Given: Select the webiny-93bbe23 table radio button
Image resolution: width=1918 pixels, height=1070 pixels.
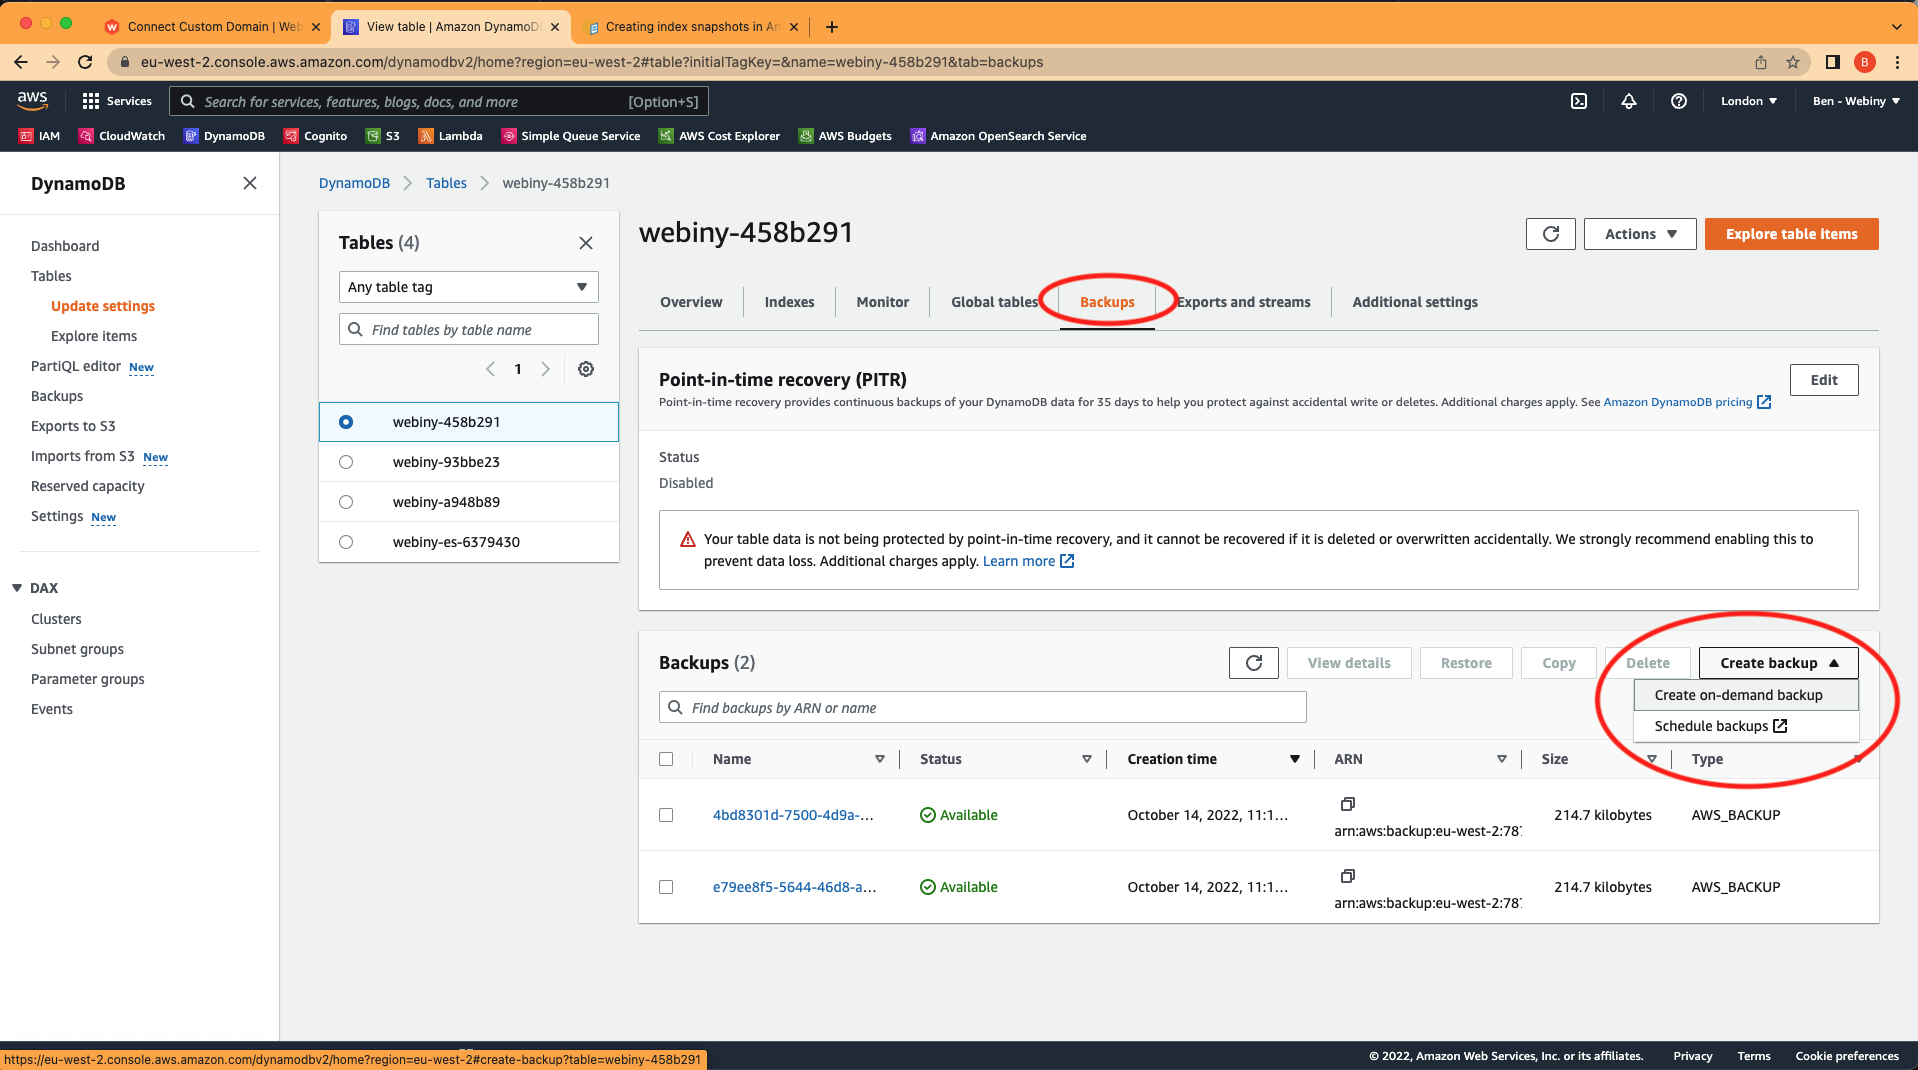Looking at the screenshot, I should [x=345, y=461].
